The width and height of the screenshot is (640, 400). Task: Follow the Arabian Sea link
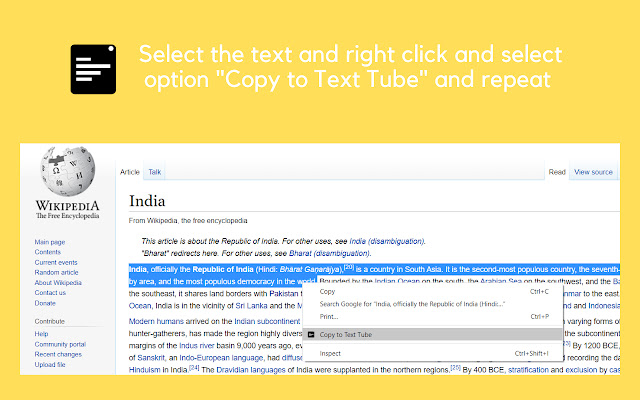501,281
